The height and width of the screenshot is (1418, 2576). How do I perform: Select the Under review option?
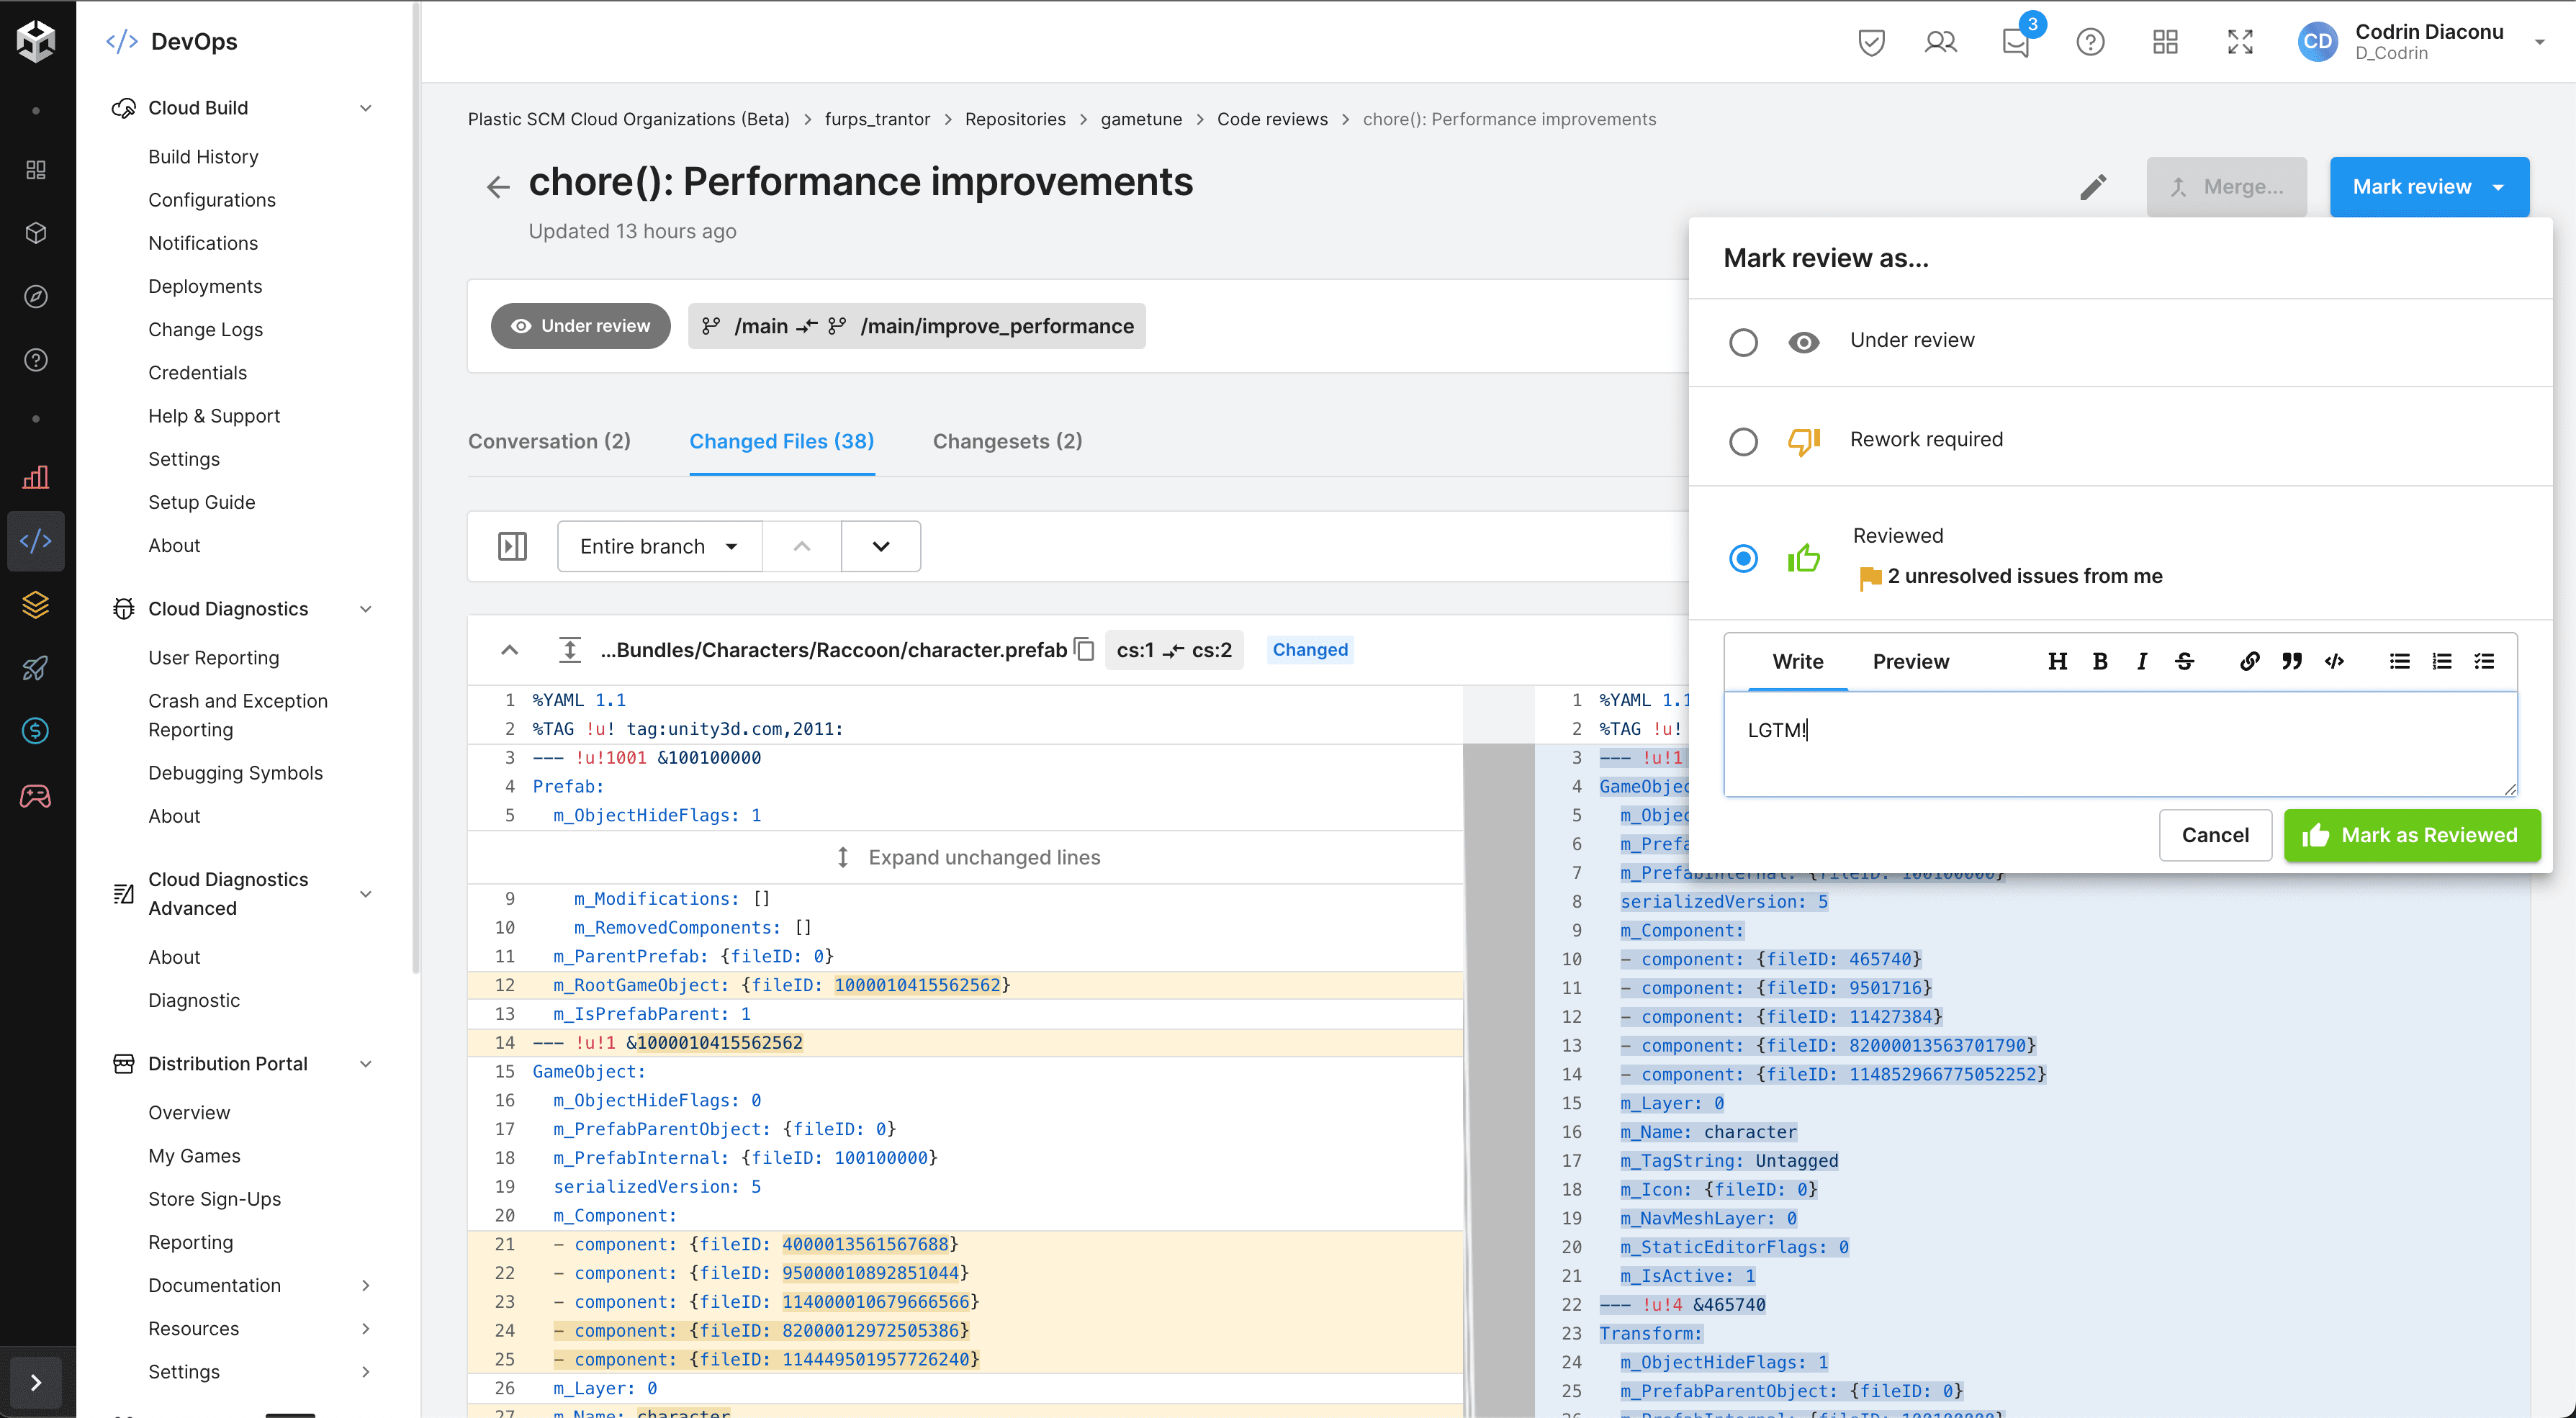click(x=1744, y=342)
